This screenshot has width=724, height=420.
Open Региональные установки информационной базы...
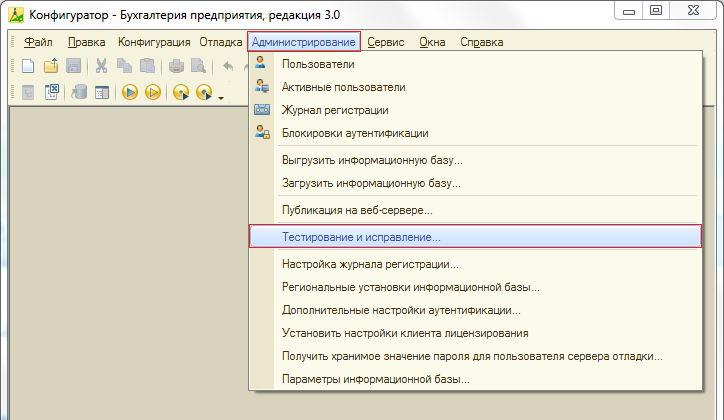[x=476, y=287]
